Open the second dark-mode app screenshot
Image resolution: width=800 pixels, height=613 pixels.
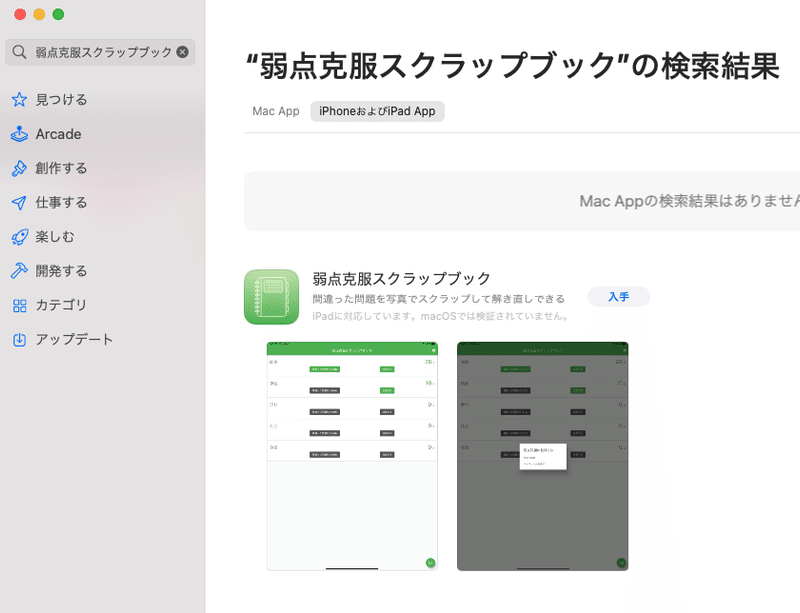(x=542, y=456)
